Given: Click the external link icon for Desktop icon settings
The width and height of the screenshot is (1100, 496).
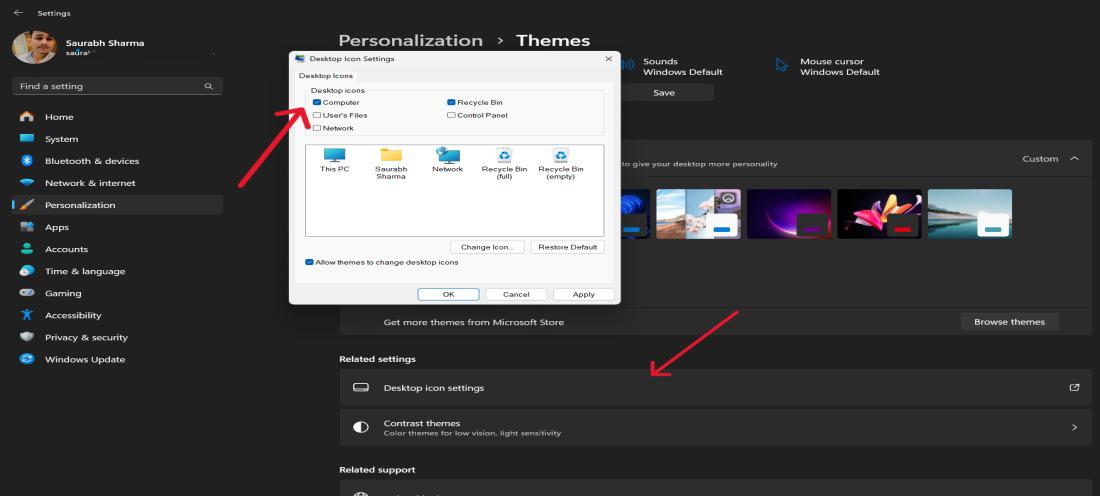Looking at the screenshot, I should (x=1074, y=387).
